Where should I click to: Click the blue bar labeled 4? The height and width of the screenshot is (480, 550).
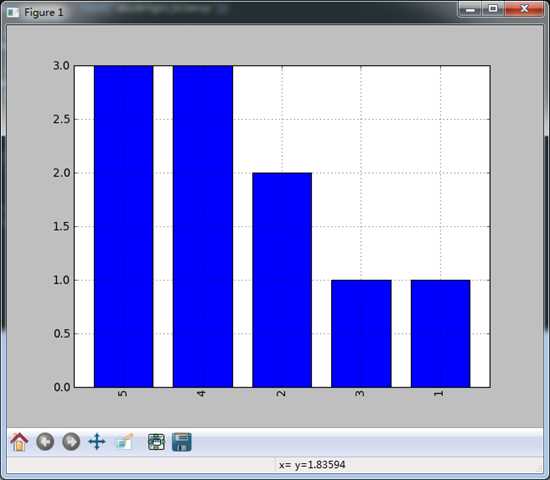pyautogui.click(x=203, y=226)
